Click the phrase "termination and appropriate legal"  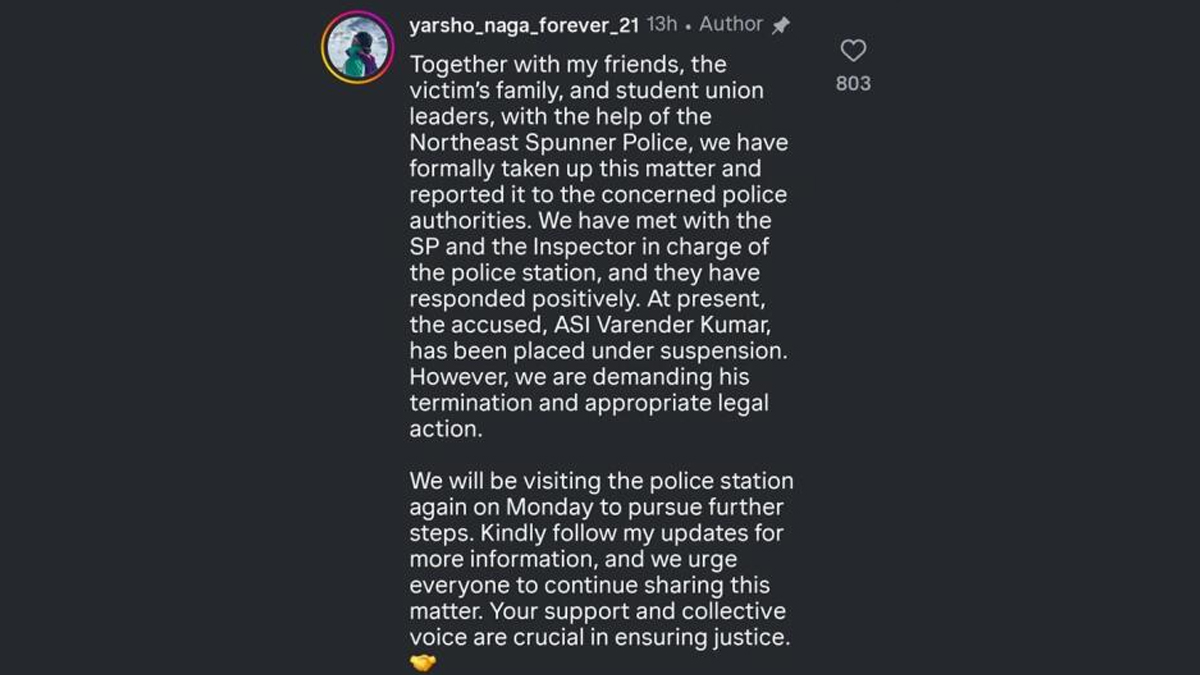(x=587, y=403)
